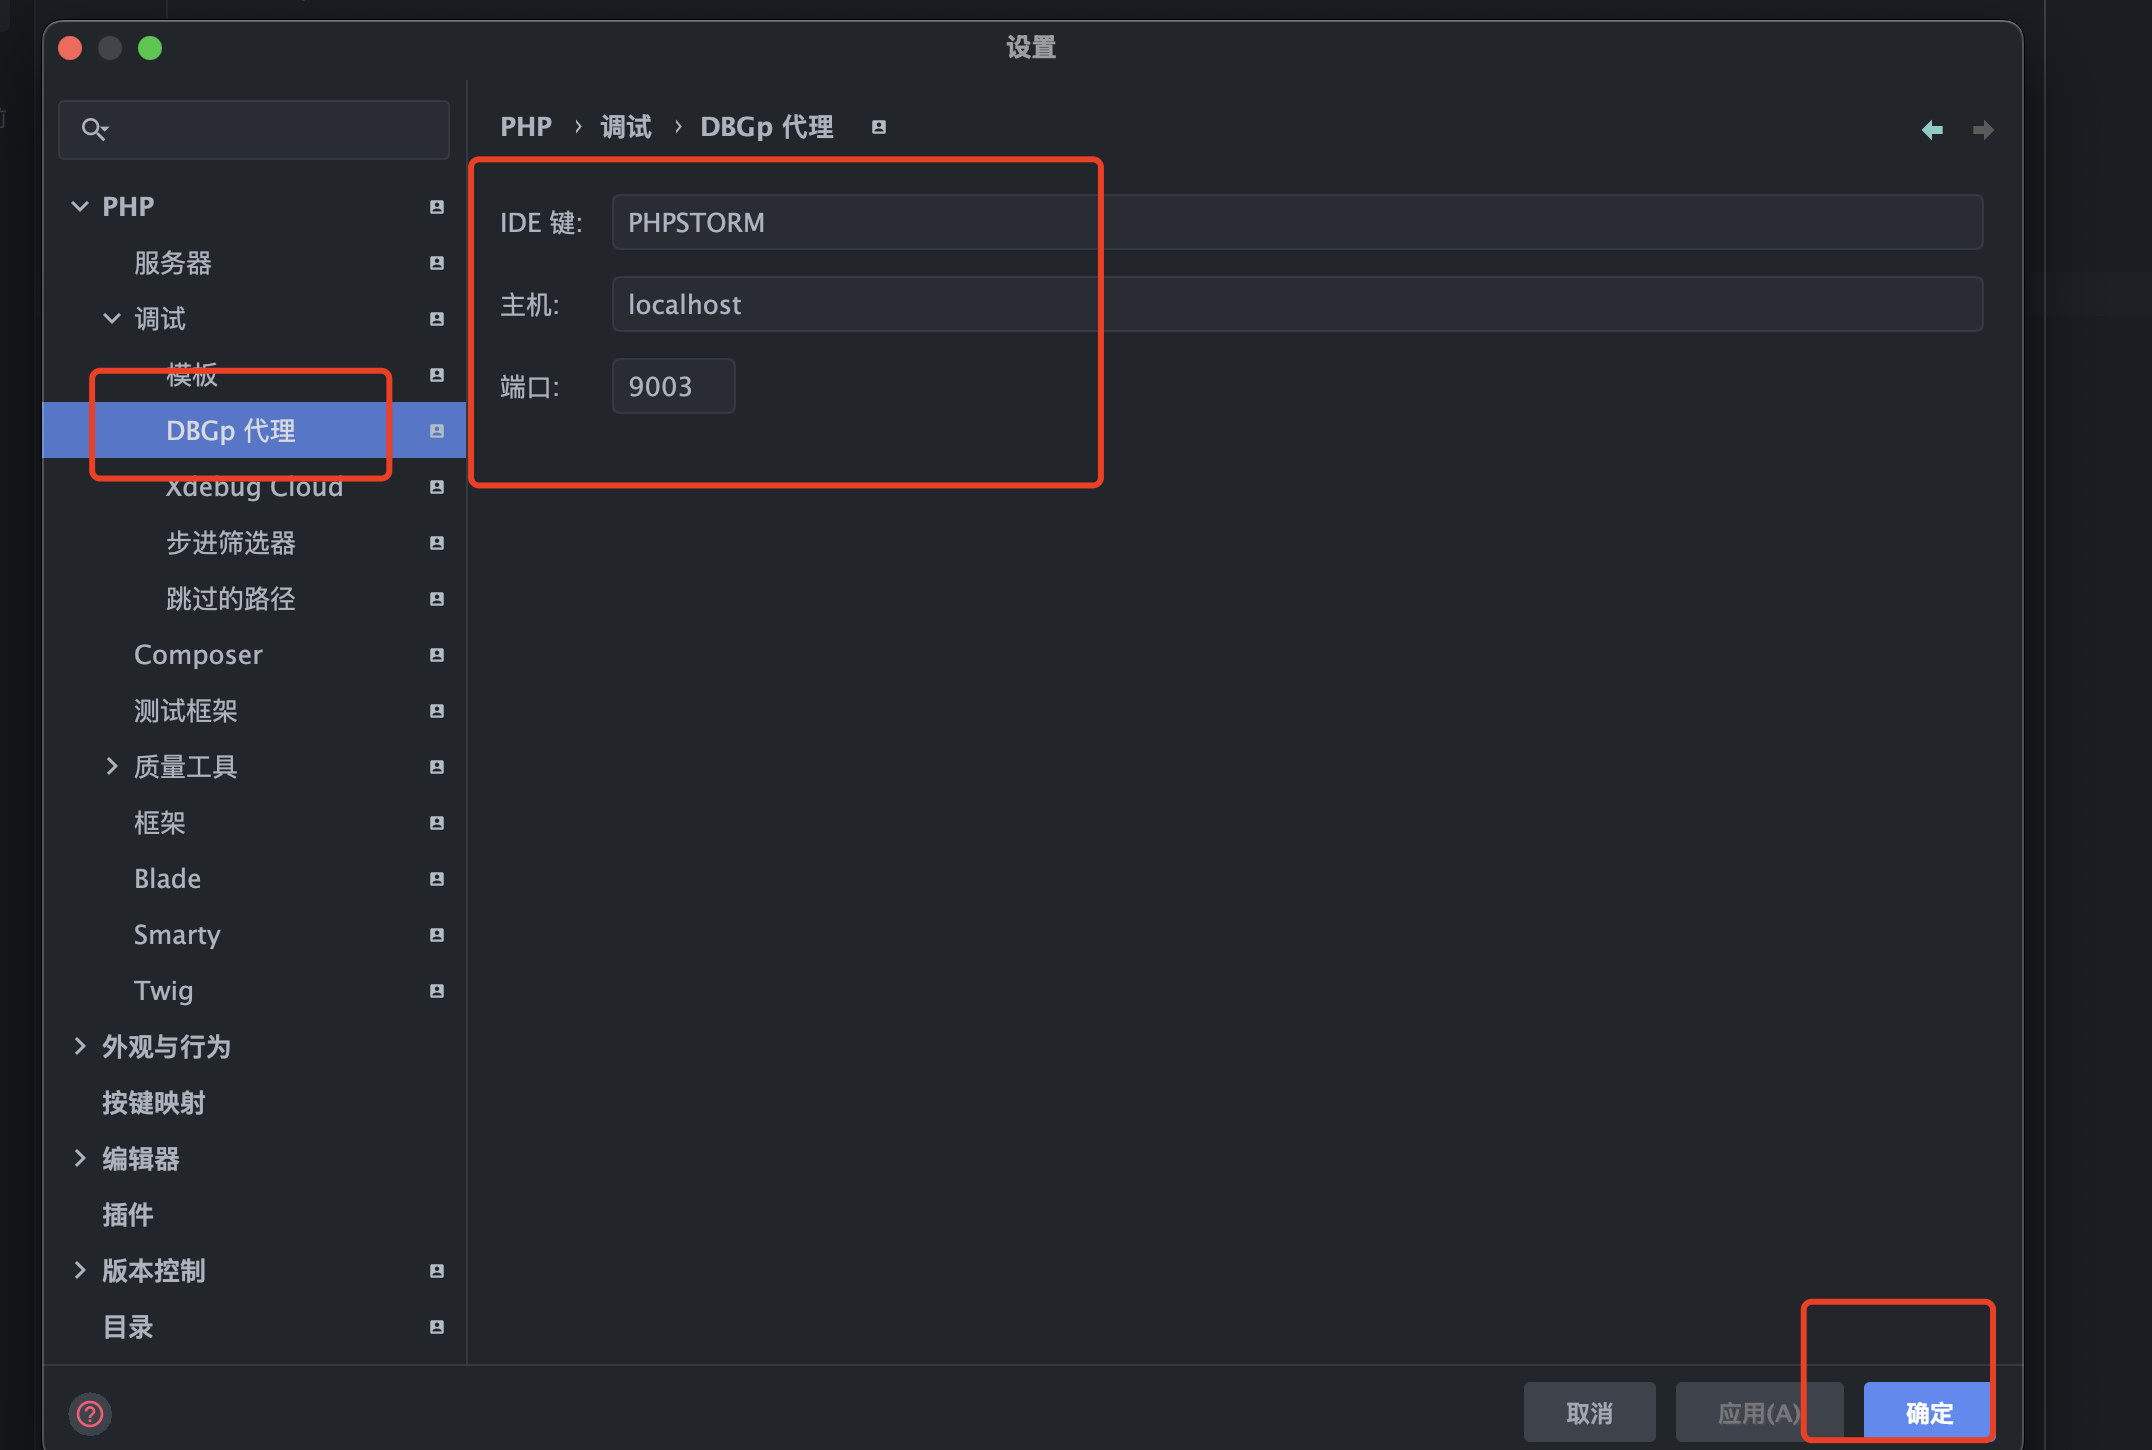
Task: Open the 步进筛选器 settings page
Action: pyautogui.click(x=230, y=543)
